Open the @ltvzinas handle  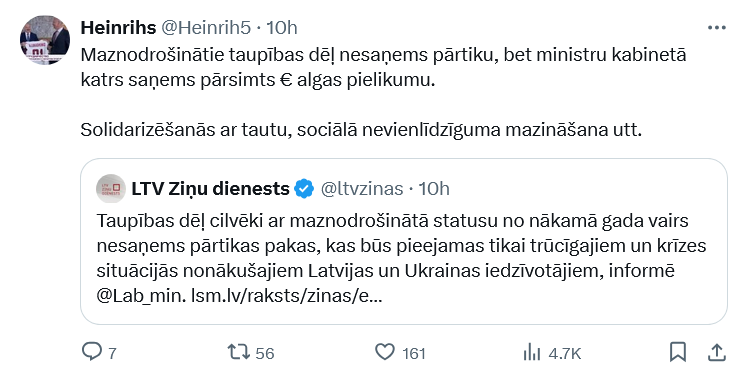point(362,189)
